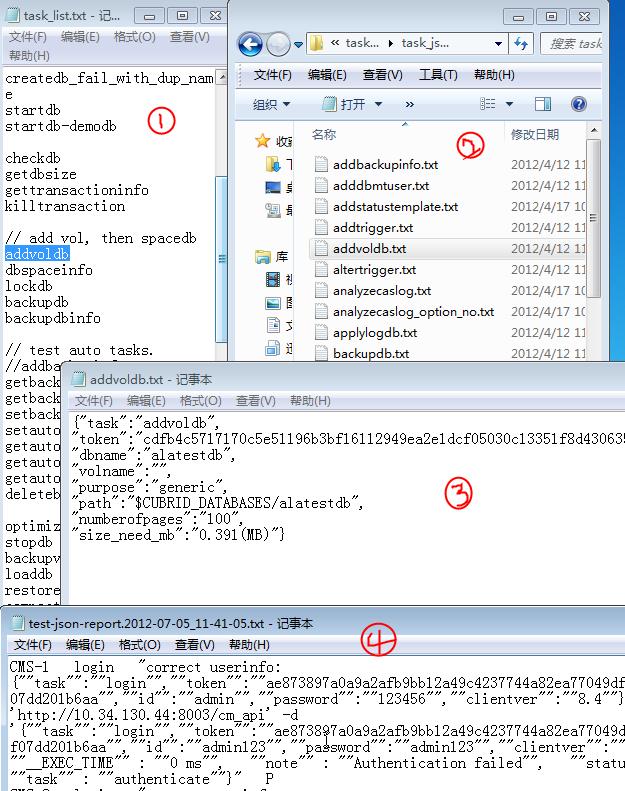Select the music library icon

tap(272, 348)
